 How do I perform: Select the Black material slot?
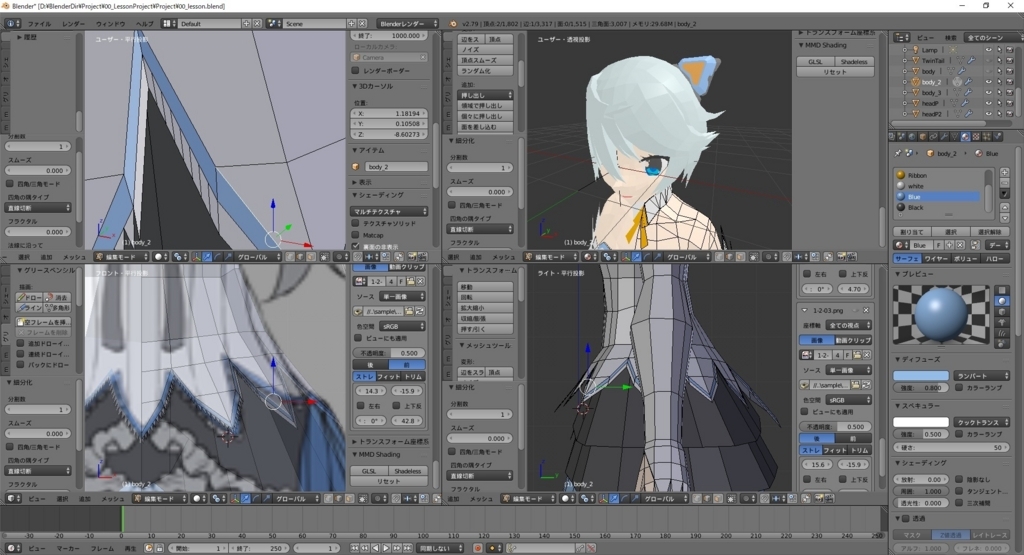point(938,208)
